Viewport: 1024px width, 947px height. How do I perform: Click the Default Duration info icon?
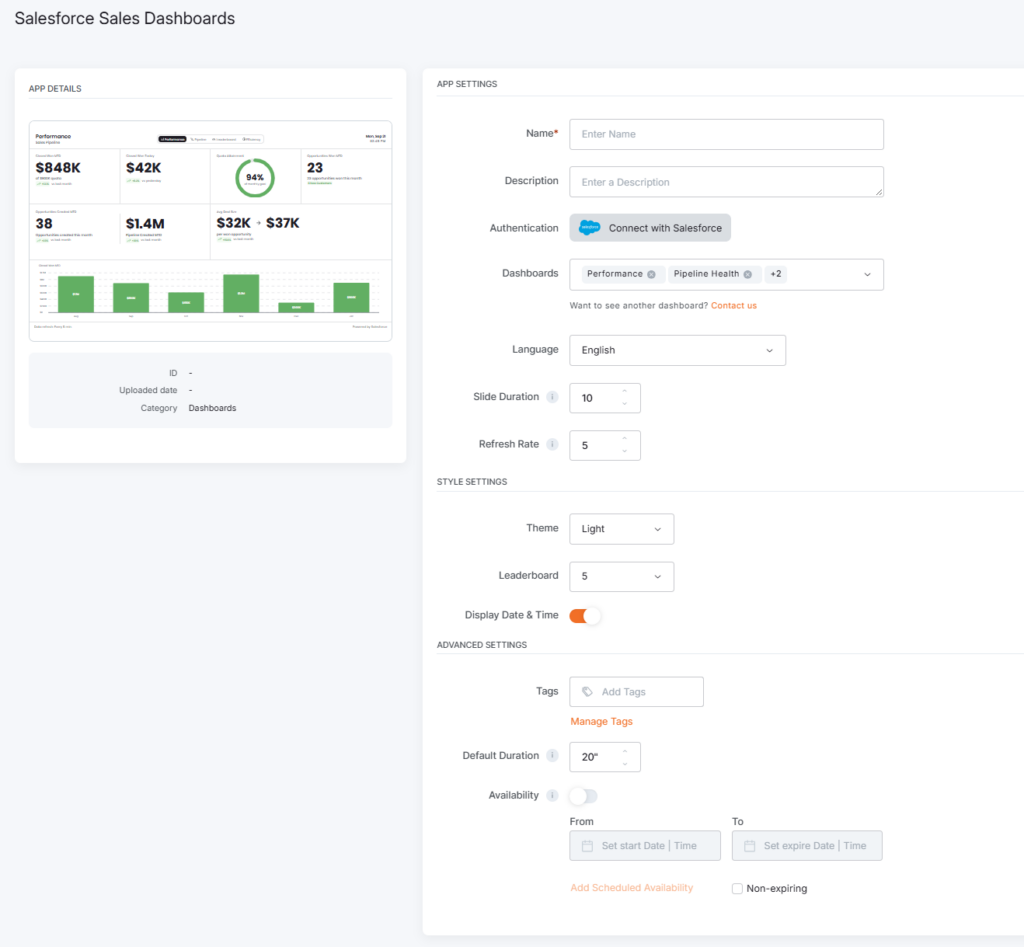click(552, 756)
